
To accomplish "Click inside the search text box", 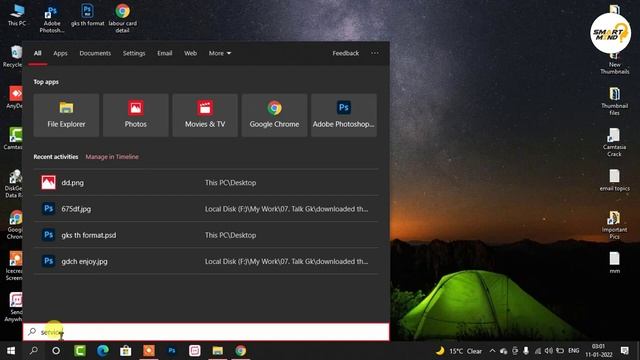I will pyautogui.click(x=206, y=332).
